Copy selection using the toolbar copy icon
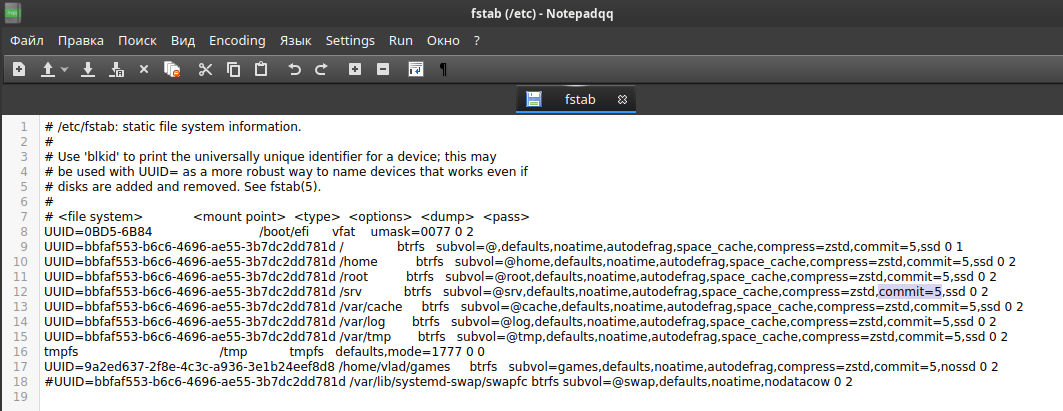The height and width of the screenshot is (411, 1063). coord(233,69)
